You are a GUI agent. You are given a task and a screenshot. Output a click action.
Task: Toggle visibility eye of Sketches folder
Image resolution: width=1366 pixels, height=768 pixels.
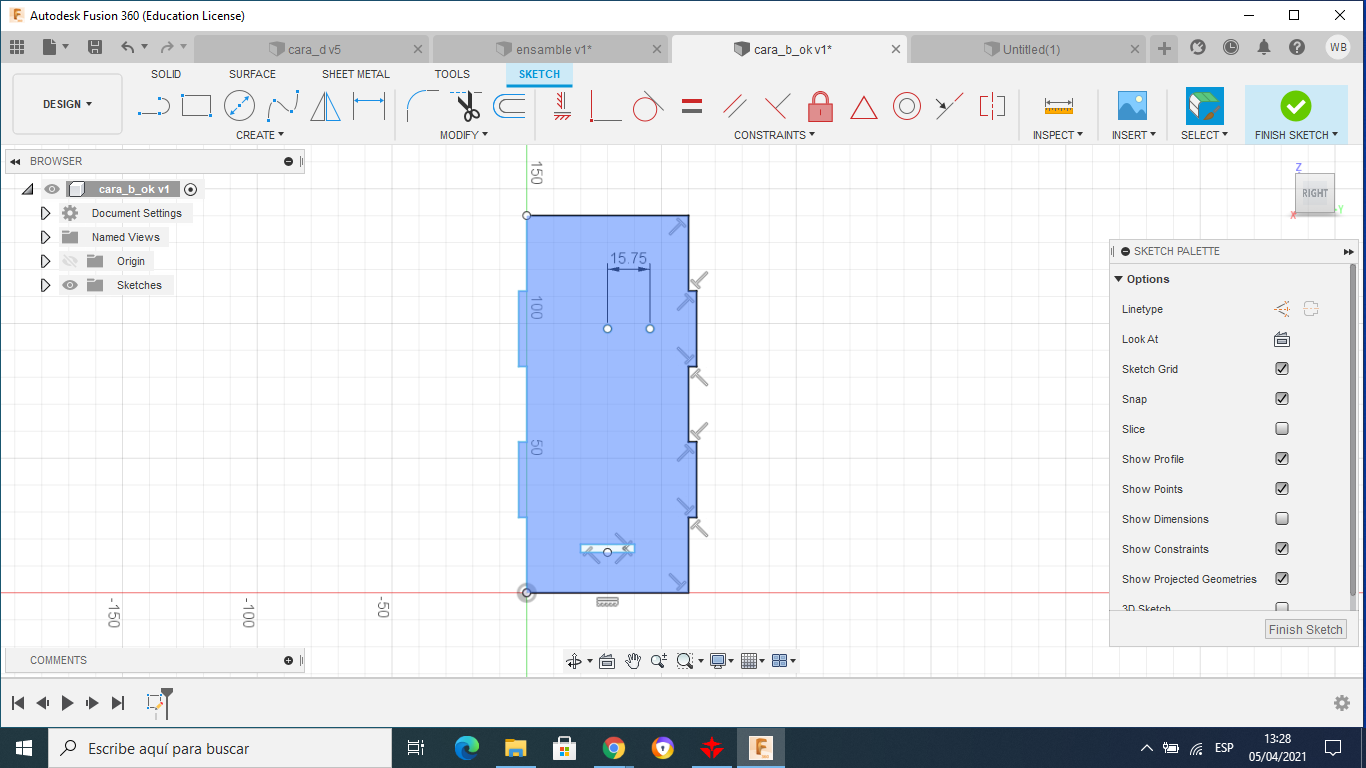[x=70, y=285]
